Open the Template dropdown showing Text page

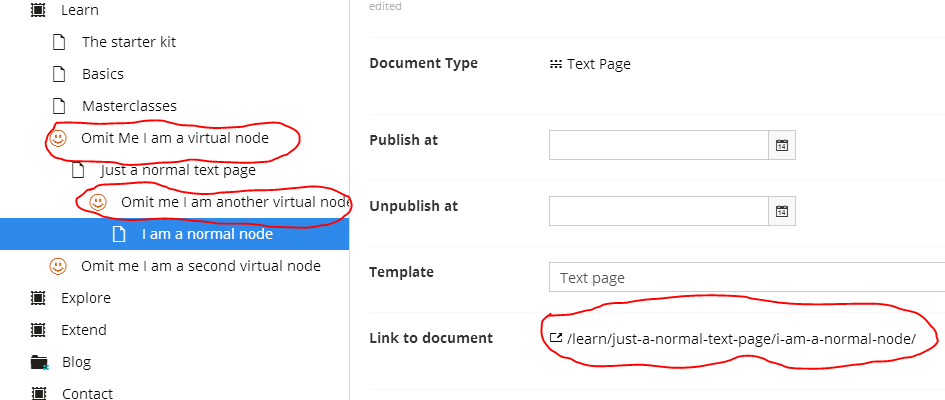(747, 277)
